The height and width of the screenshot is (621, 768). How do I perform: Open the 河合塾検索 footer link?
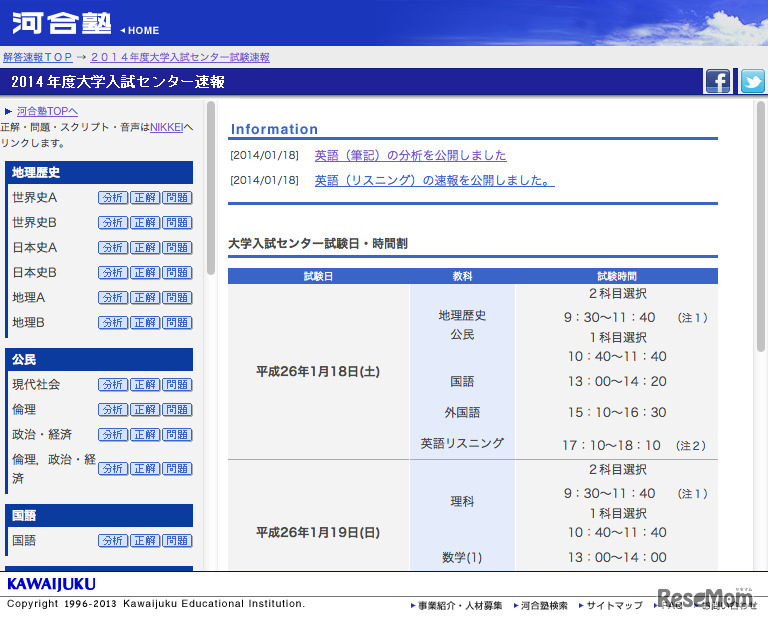click(x=541, y=606)
